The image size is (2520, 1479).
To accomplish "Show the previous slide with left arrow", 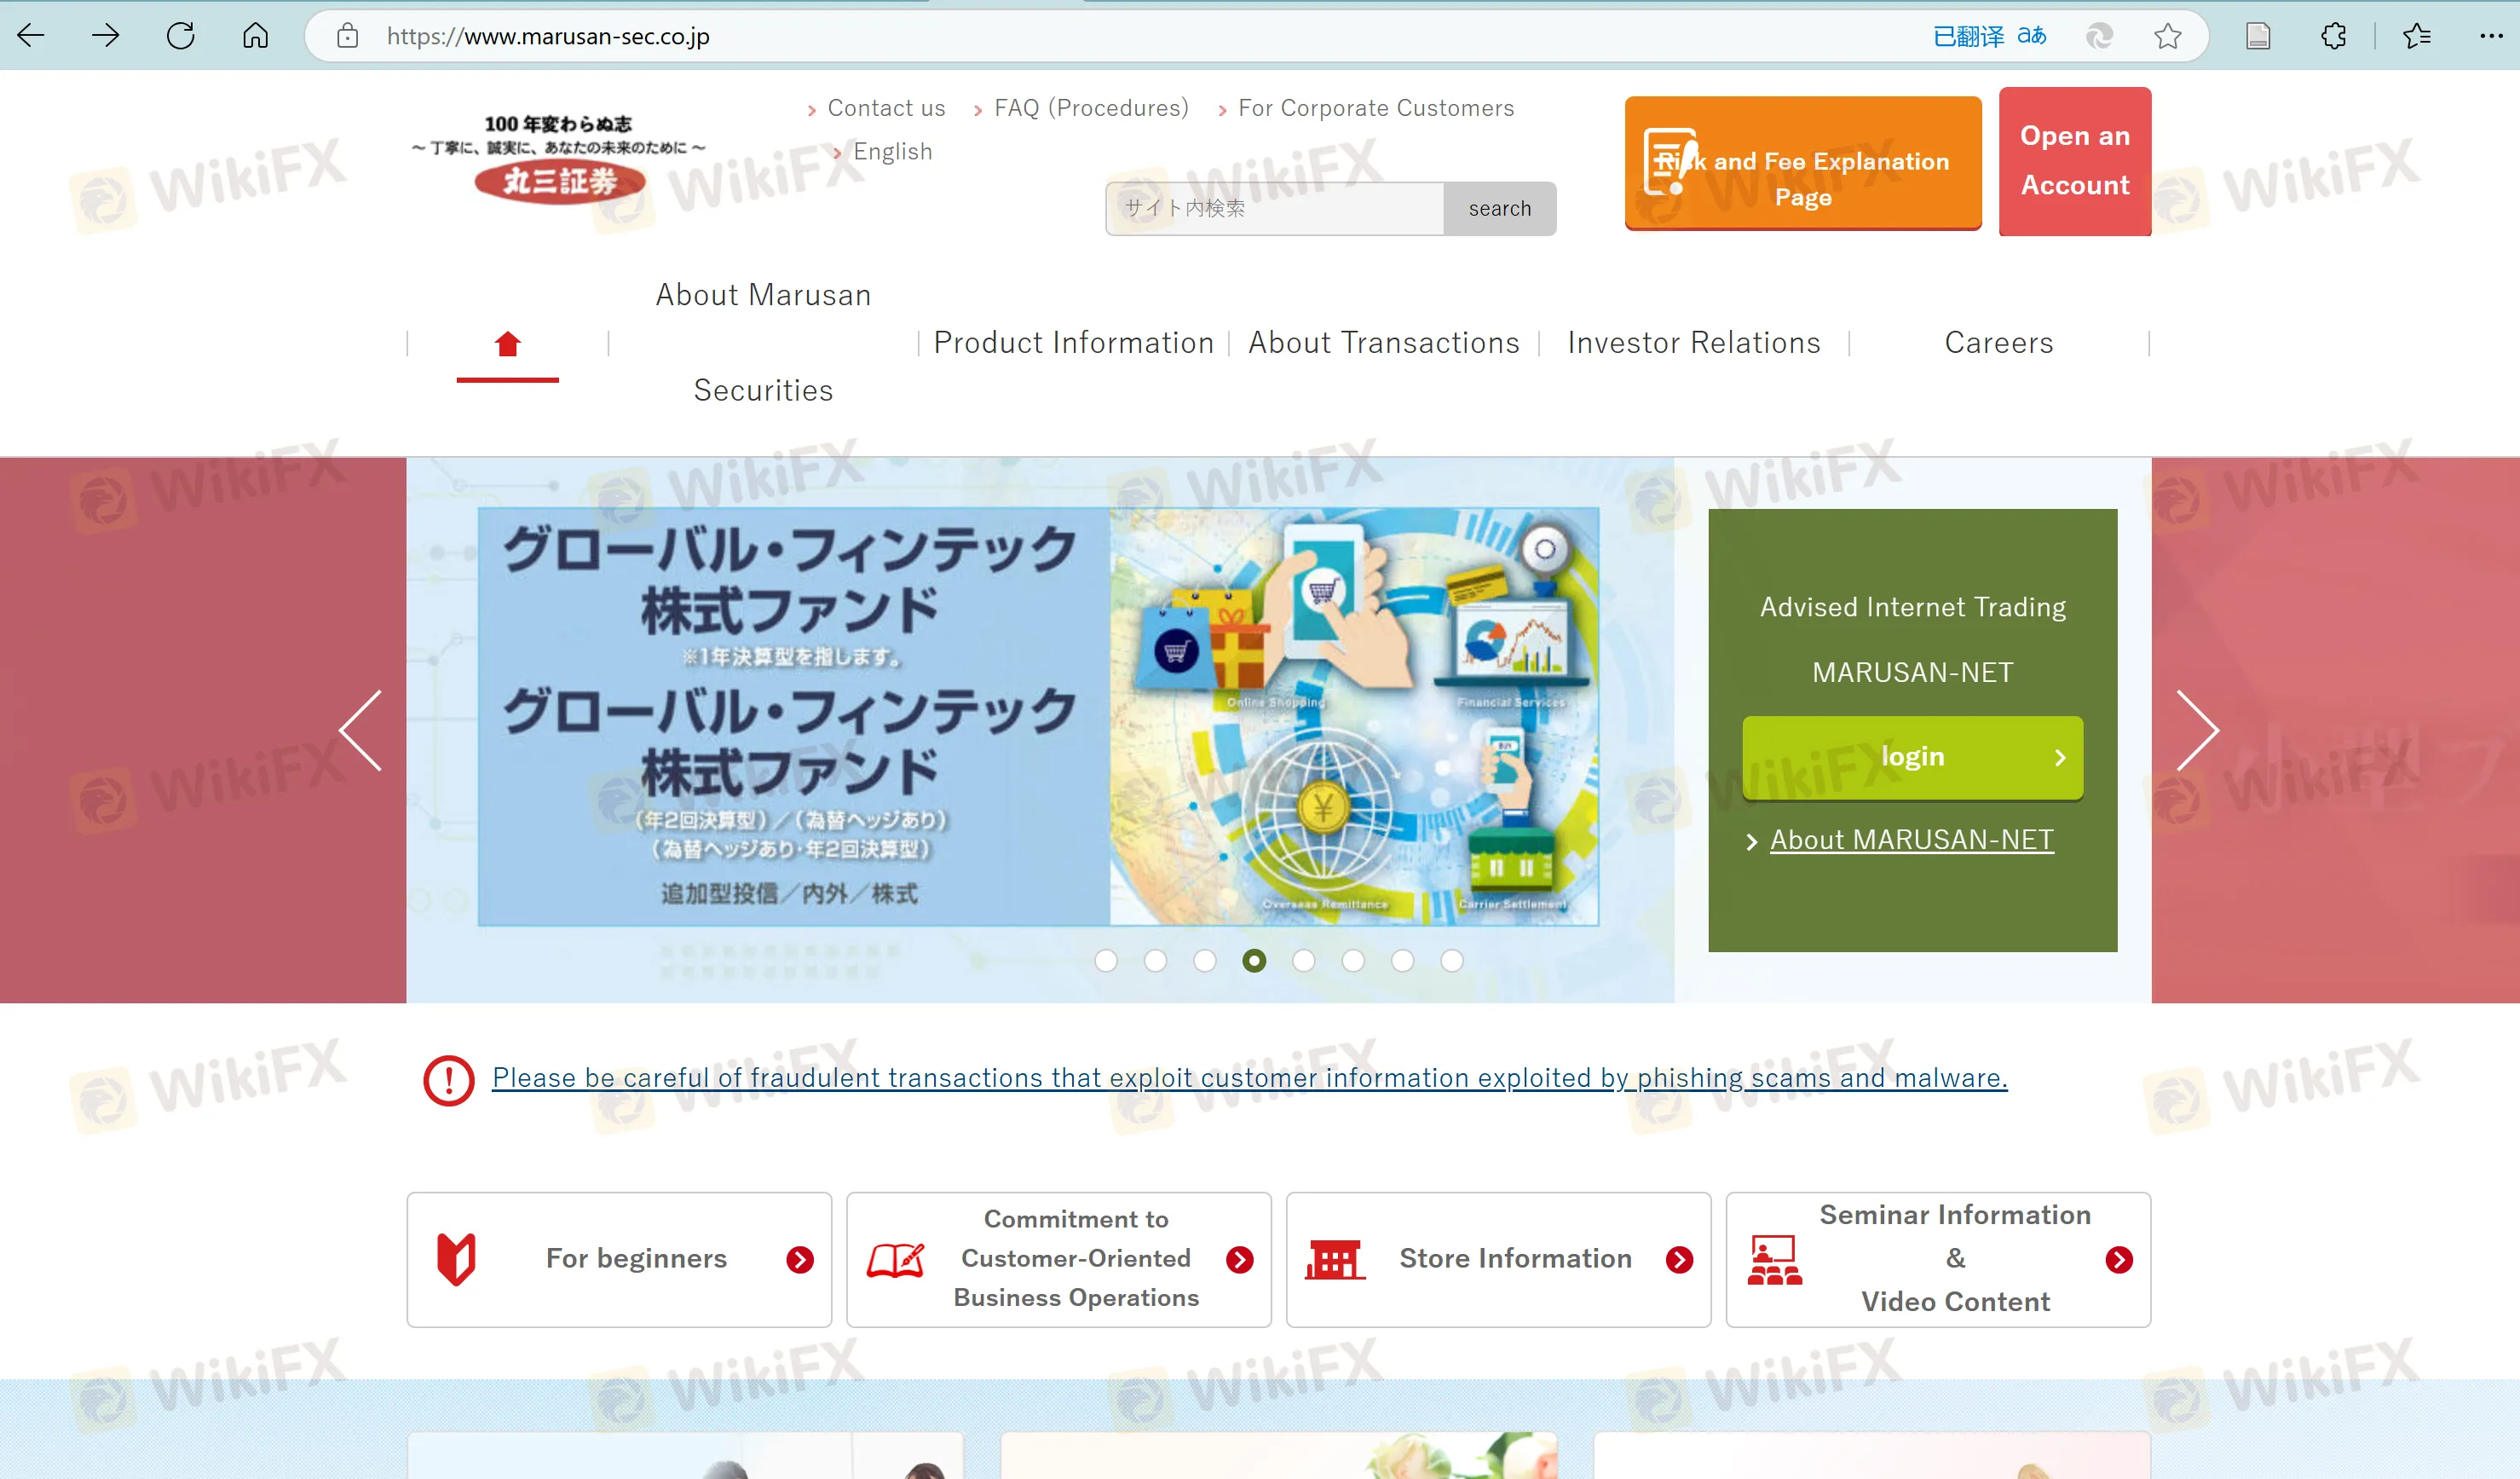I will 361,730.
